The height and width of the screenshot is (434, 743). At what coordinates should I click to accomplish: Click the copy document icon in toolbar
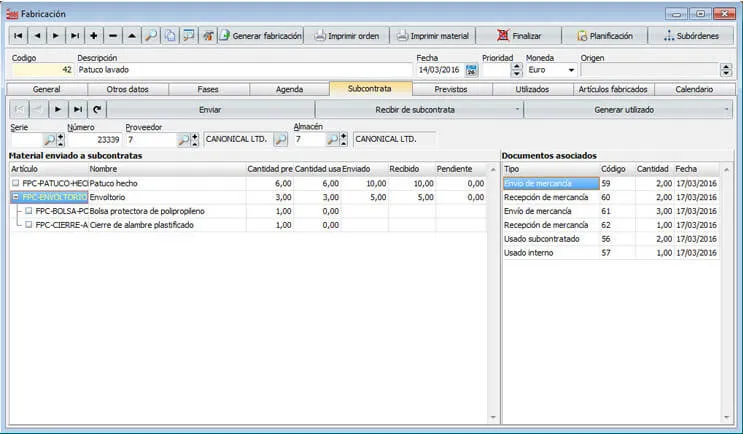tap(170, 36)
